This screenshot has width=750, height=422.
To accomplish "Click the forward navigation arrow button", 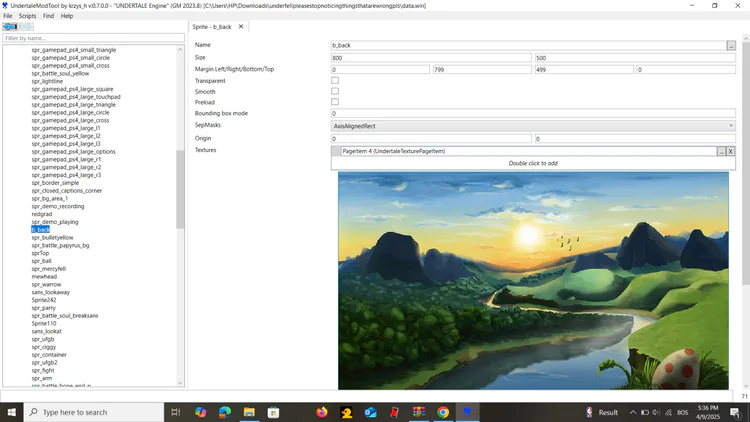I will tap(26, 27).
